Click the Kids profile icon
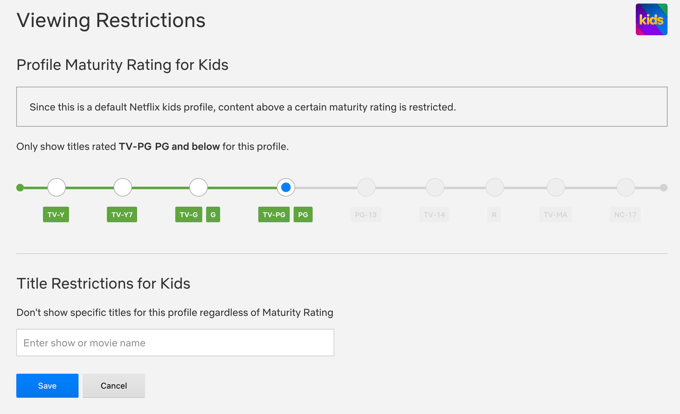The height and width of the screenshot is (414, 680). tap(651, 20)
